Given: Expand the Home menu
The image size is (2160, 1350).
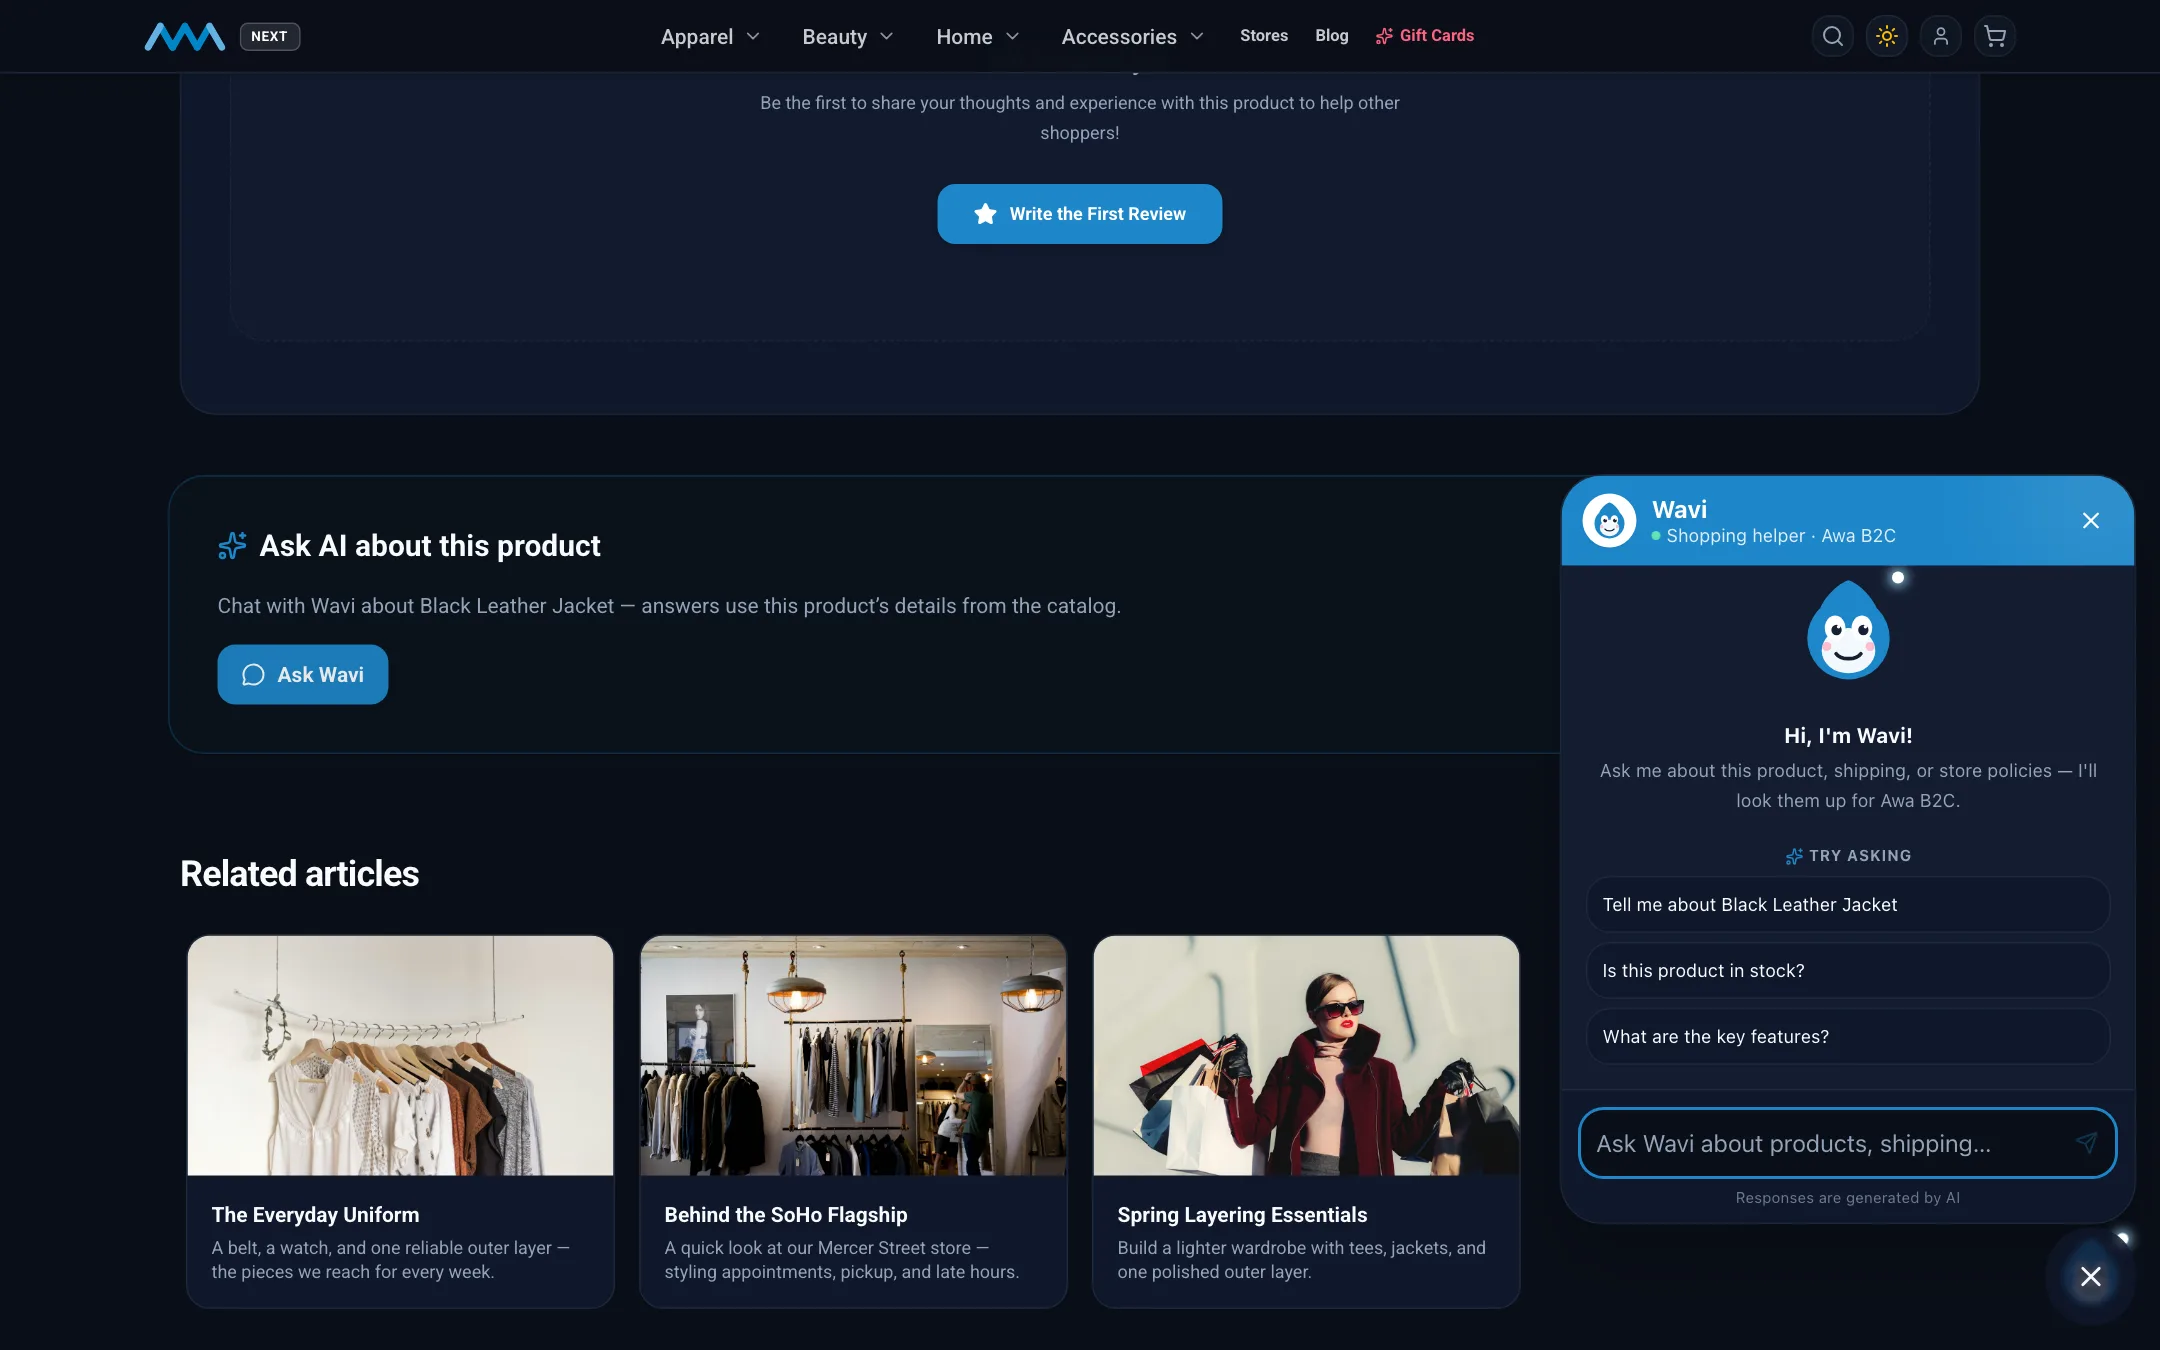Looking at the screenshot, I should tap(977, 37).
